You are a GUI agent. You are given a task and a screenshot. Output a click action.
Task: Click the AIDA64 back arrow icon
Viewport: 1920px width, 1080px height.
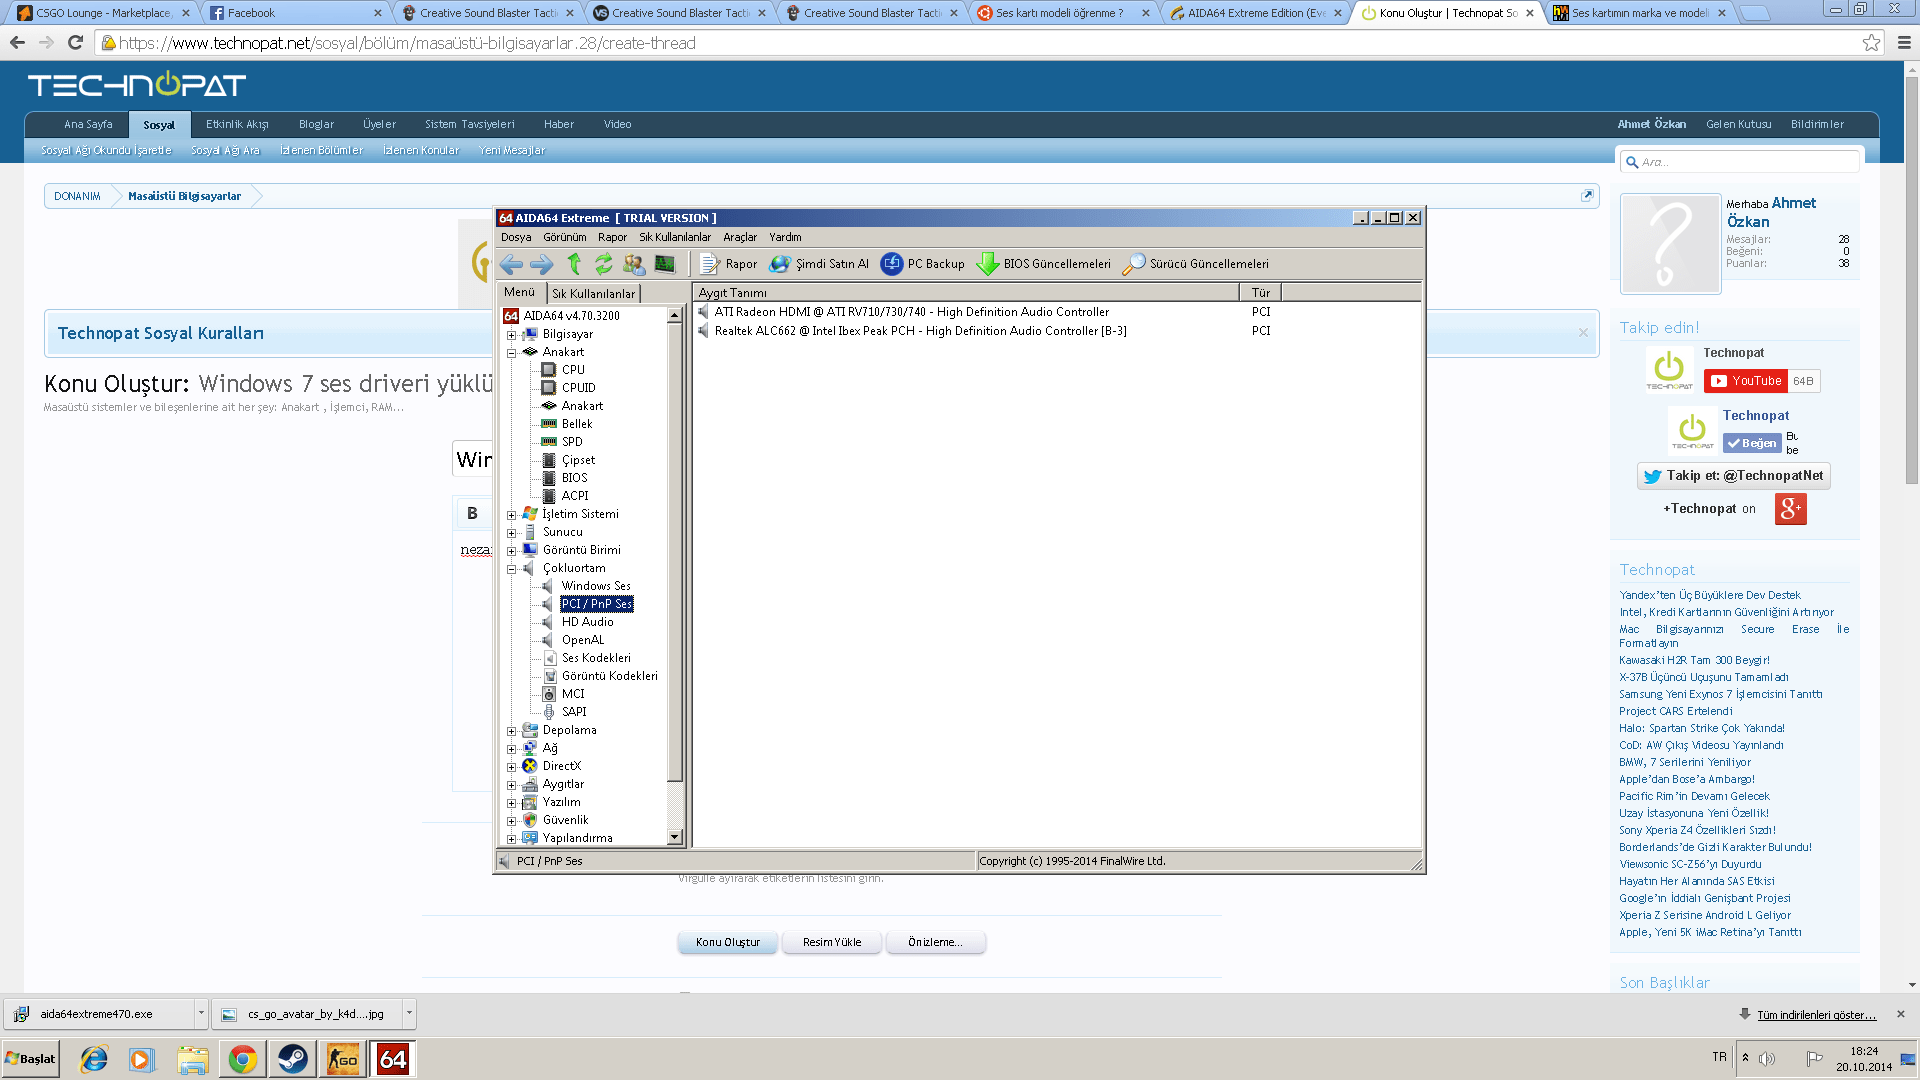coord(511,264)
